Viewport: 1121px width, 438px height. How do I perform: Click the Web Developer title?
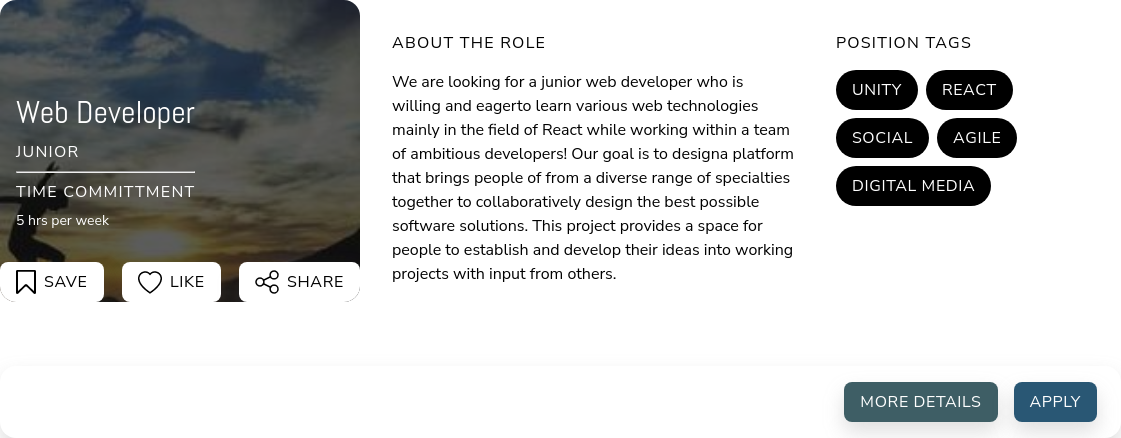pos(105,113)
